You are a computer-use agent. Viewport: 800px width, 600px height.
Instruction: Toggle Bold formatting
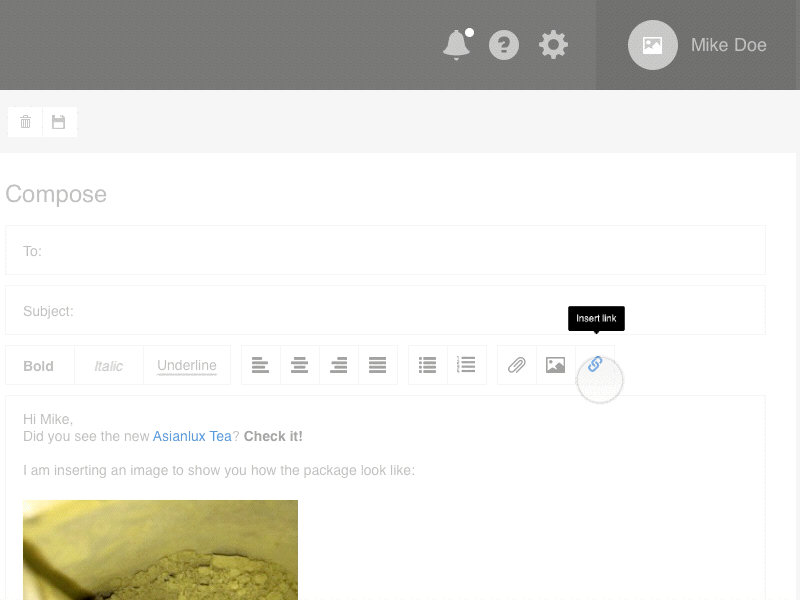(39, 365)
